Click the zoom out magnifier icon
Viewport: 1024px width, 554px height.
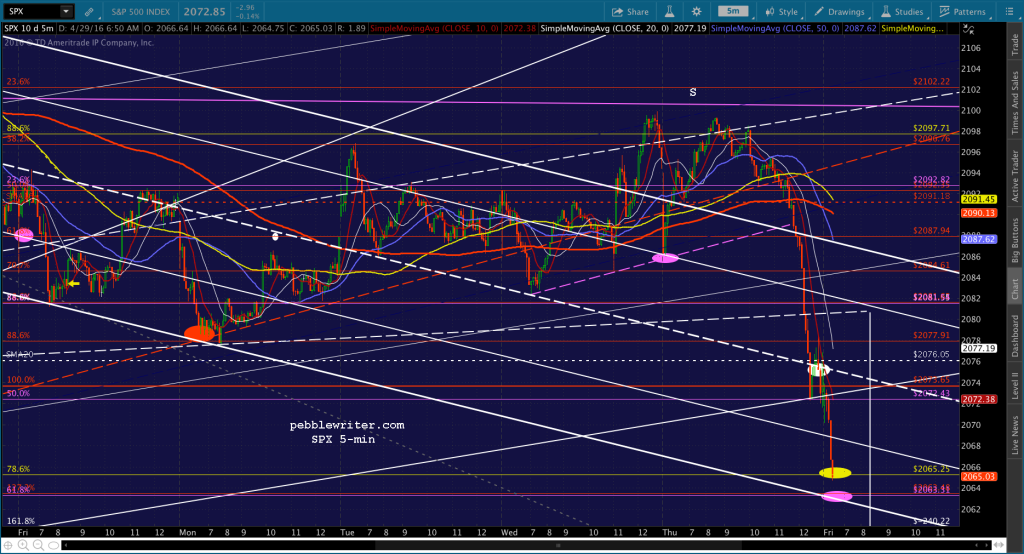(x=39, y=545)
